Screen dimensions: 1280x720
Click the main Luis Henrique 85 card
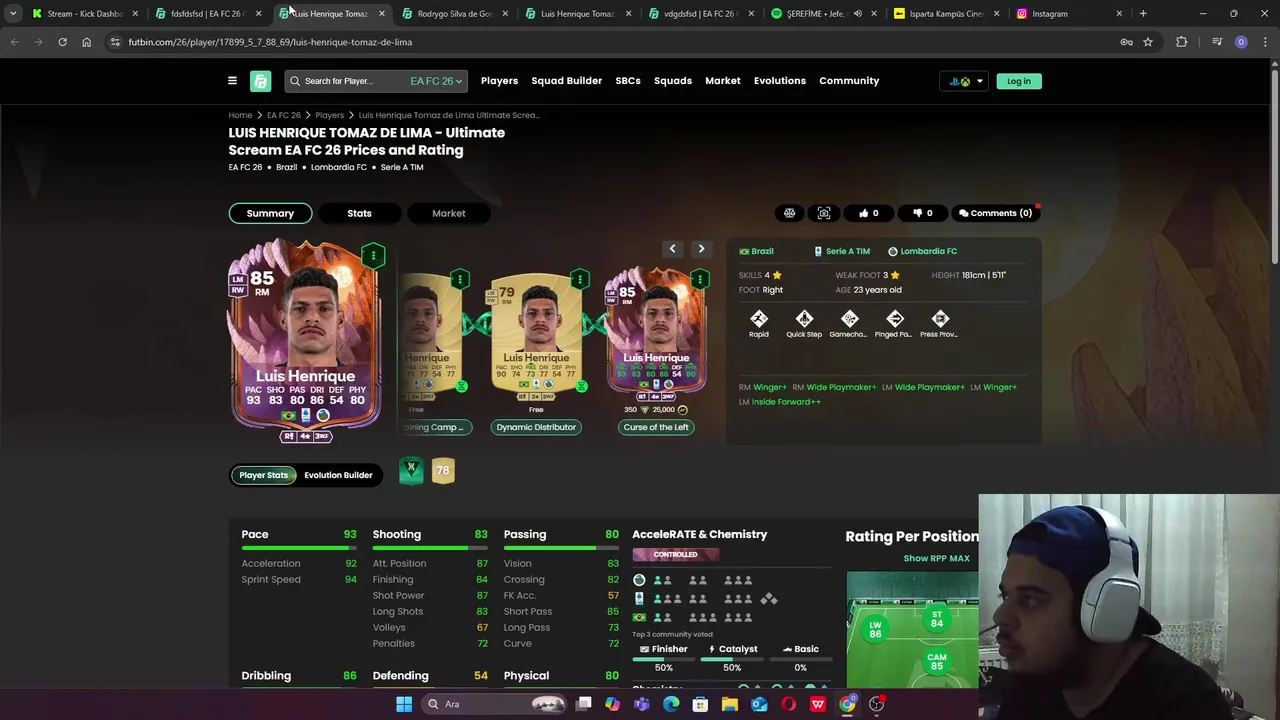(306, 340)
